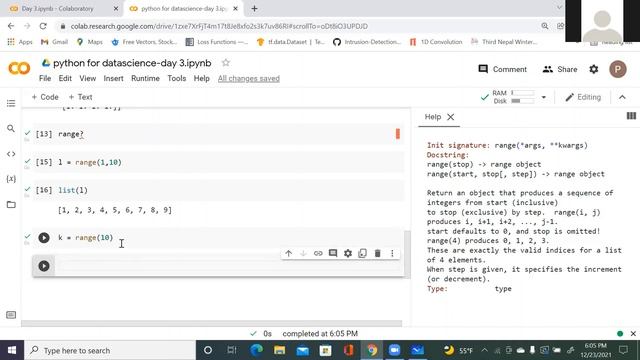The height and width of the screenshot is (360, 640).
Task: Open the Editing mode dropdown
Action: pos(583,97)
